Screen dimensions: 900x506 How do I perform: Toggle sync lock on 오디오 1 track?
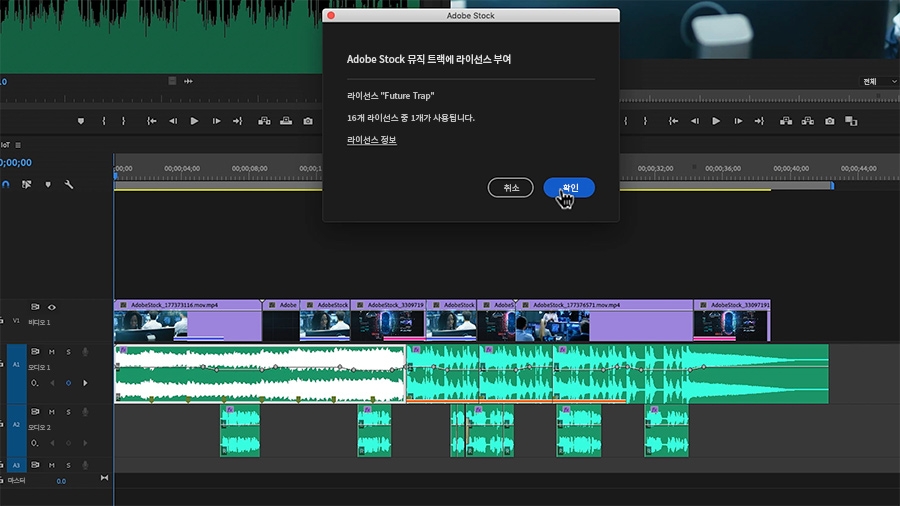pos(35,352)
